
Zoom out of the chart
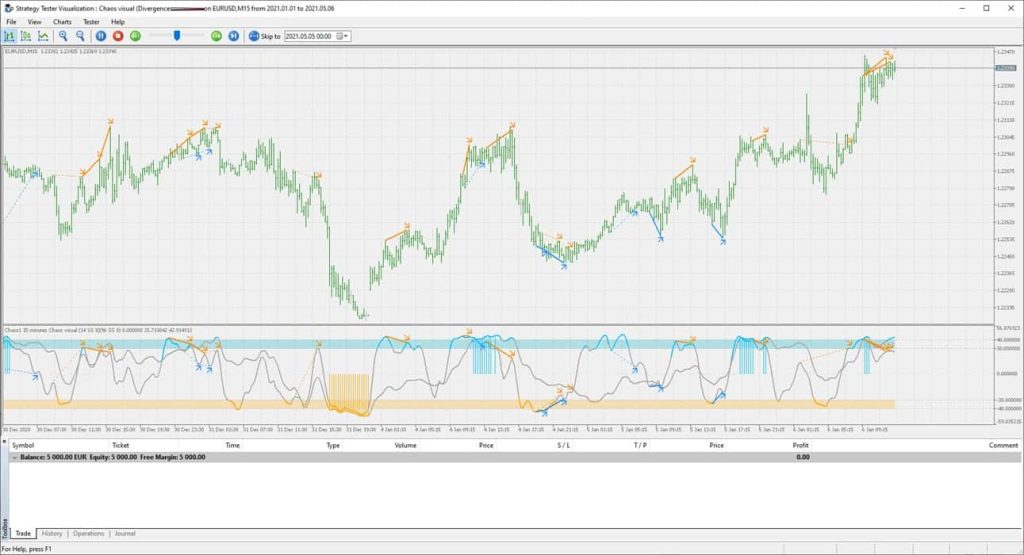(x=80, y=36)
